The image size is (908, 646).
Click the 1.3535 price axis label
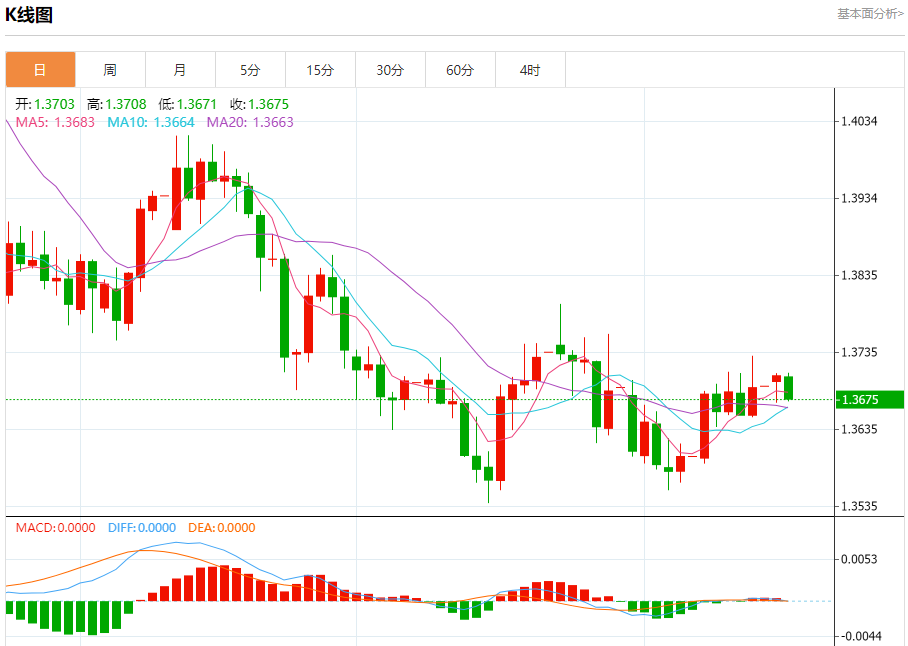pyautogui.click(x=859, y=506)
